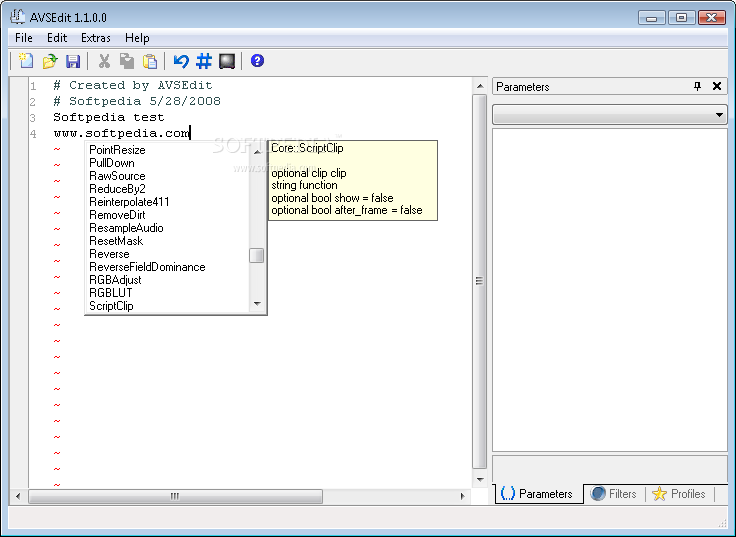This screenshot has height=537, width=736.
Task: Click line 3 'Softpedia test'
Action: tap(109, 117)
